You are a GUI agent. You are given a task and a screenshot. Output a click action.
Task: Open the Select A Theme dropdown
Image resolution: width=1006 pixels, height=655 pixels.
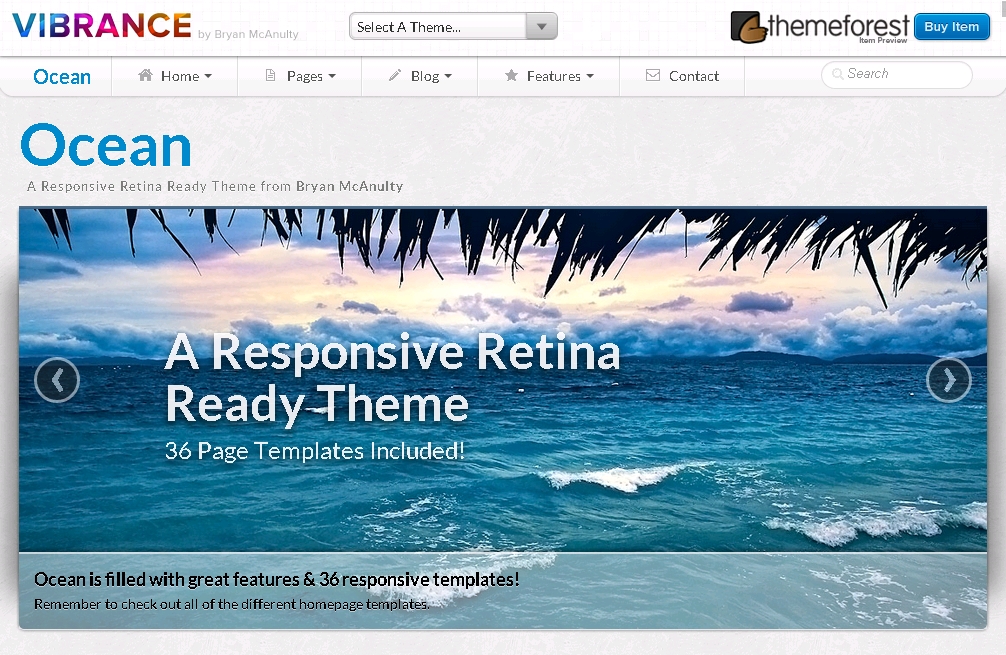pyautogui.click(x=453, y=27)
